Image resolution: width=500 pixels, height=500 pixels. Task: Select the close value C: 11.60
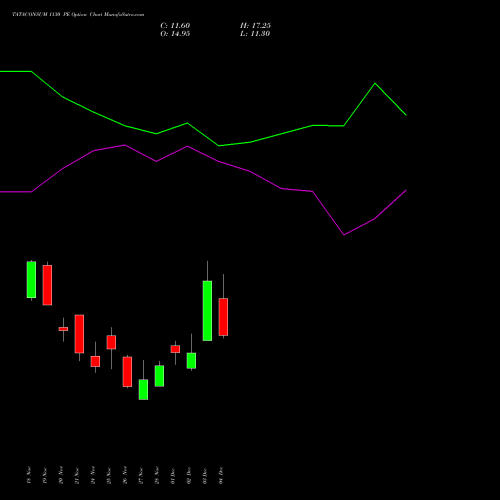pyautogui.click(x=175, y=26)
